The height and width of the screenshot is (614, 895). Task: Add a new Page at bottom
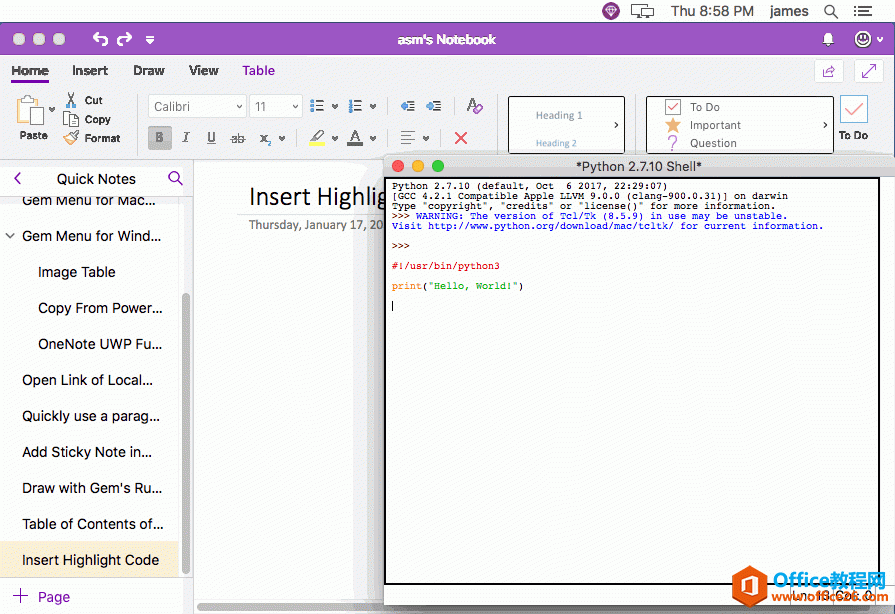point(42,597)
